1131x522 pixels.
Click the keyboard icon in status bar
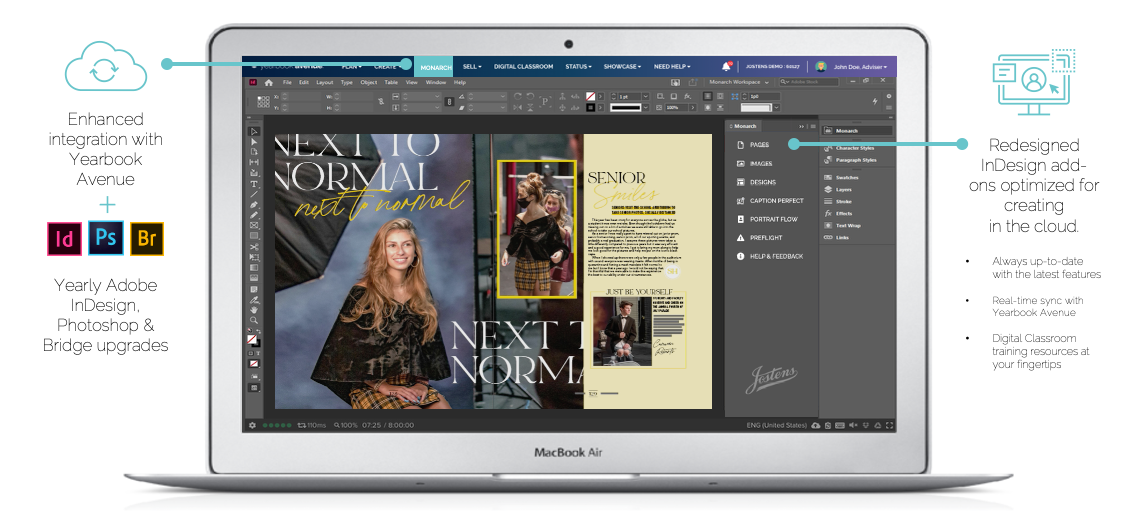point(840,425)
